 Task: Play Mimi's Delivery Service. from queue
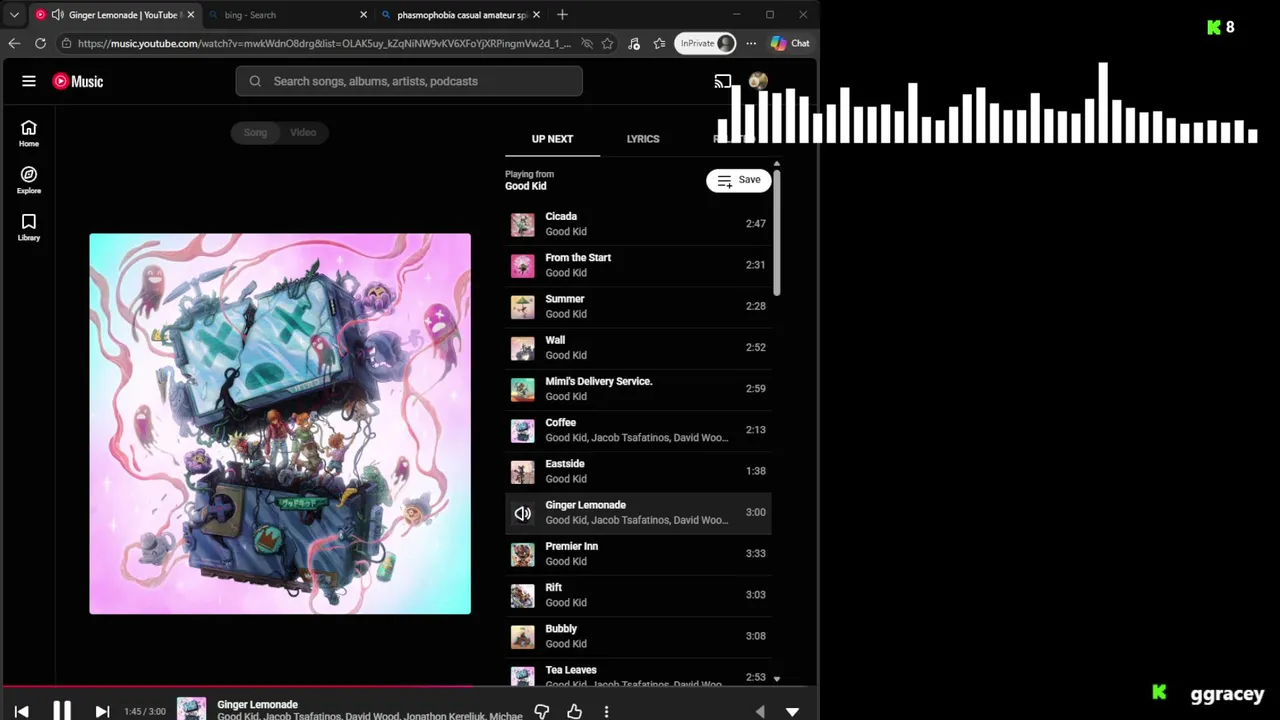pyautogui.click(x=638, y=389)
